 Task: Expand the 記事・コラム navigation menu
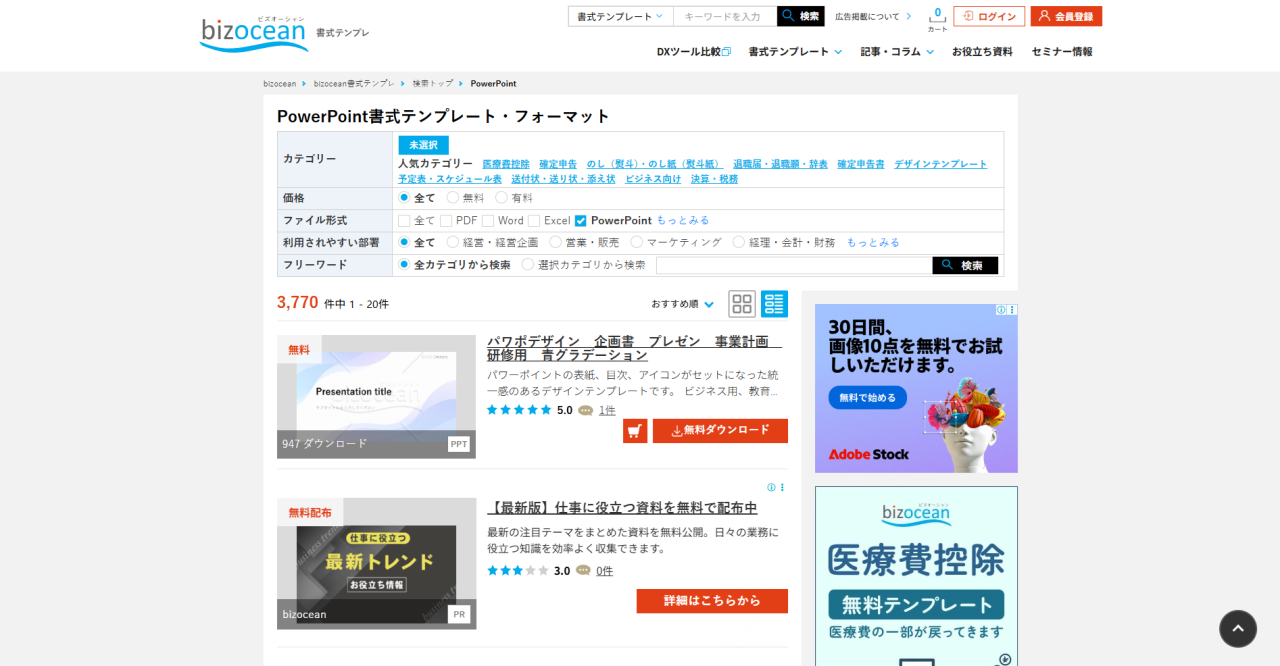click(x=897, y=52)
